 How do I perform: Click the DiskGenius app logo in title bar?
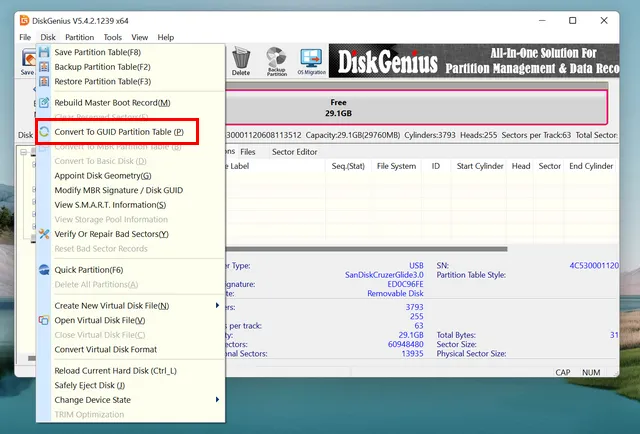[24, 20]
